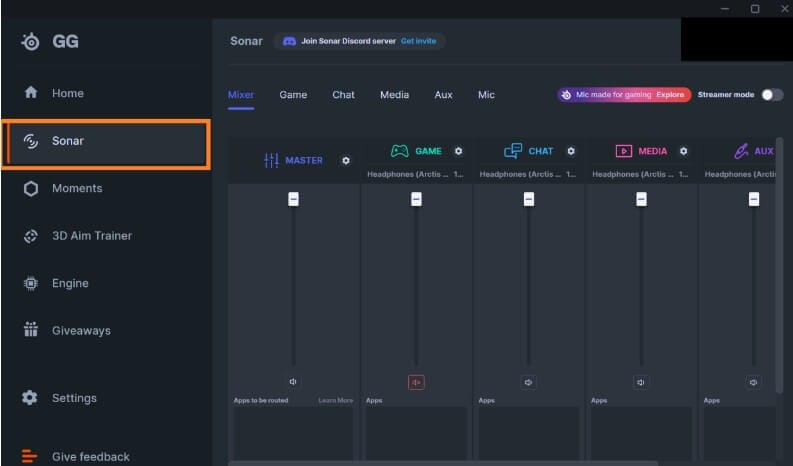
Task: Click the MEDIA play icon
Action: click(x=624, y=151)
